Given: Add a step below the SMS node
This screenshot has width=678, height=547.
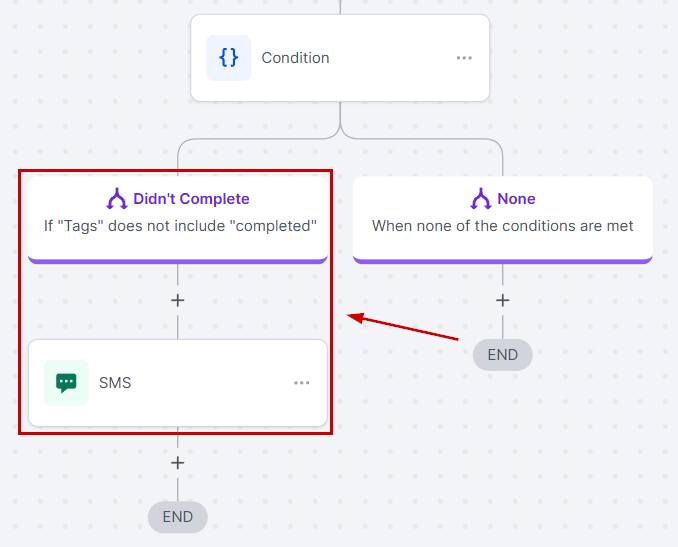Looking at the screenshot, I should coord(178,463).
